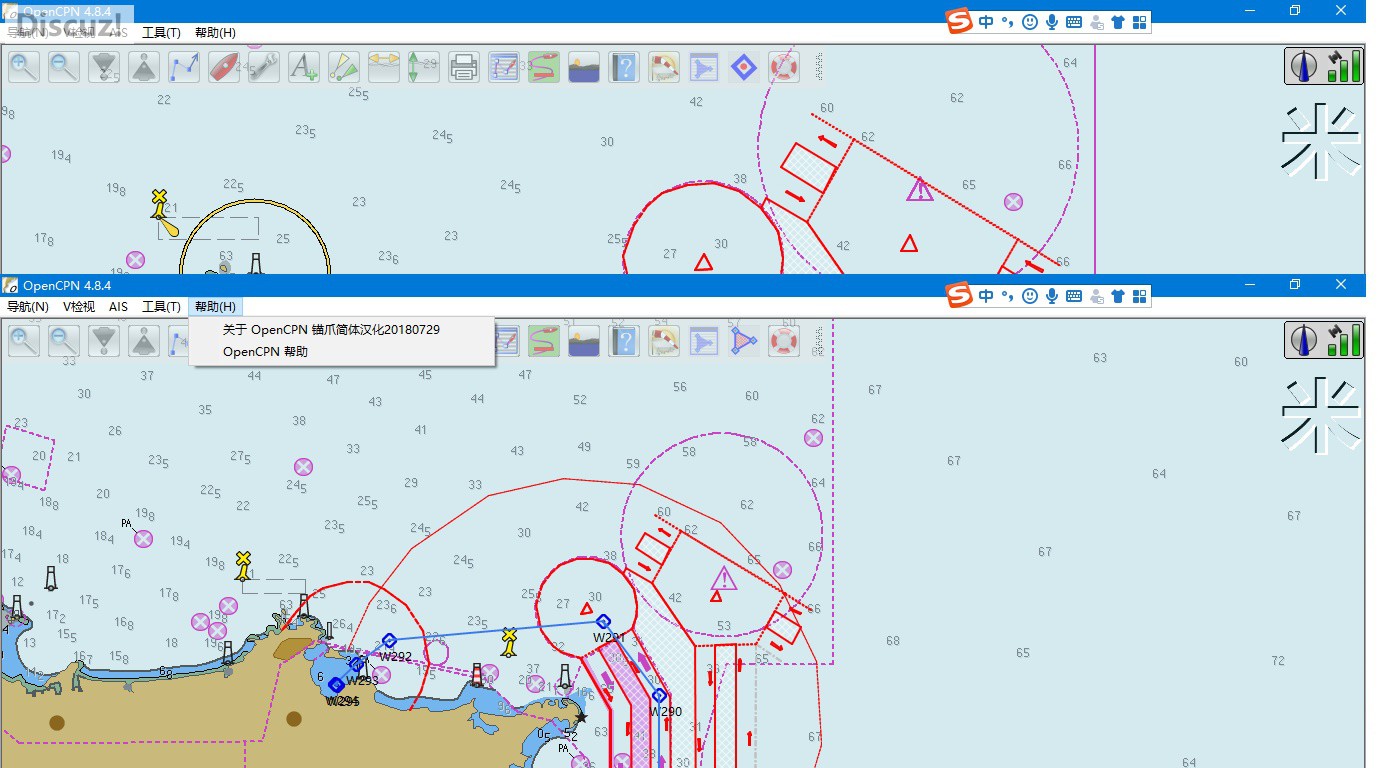This screenshot has height=768, width=1378.
Task: Close the 帮助(H) menu in bottom window
Action: coord(215,307)
